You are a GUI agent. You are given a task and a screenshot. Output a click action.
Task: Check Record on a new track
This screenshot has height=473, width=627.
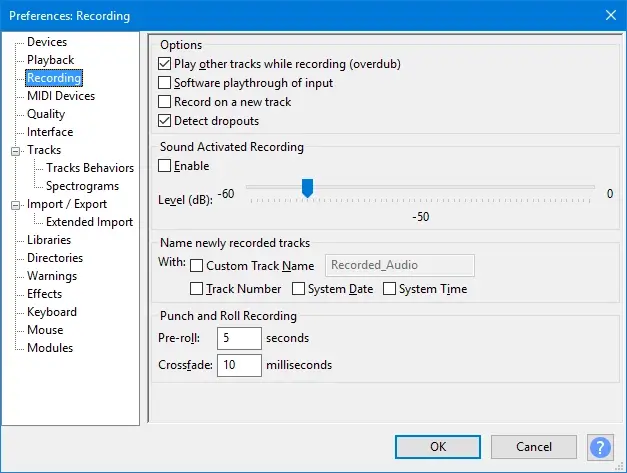pos(166,102)
